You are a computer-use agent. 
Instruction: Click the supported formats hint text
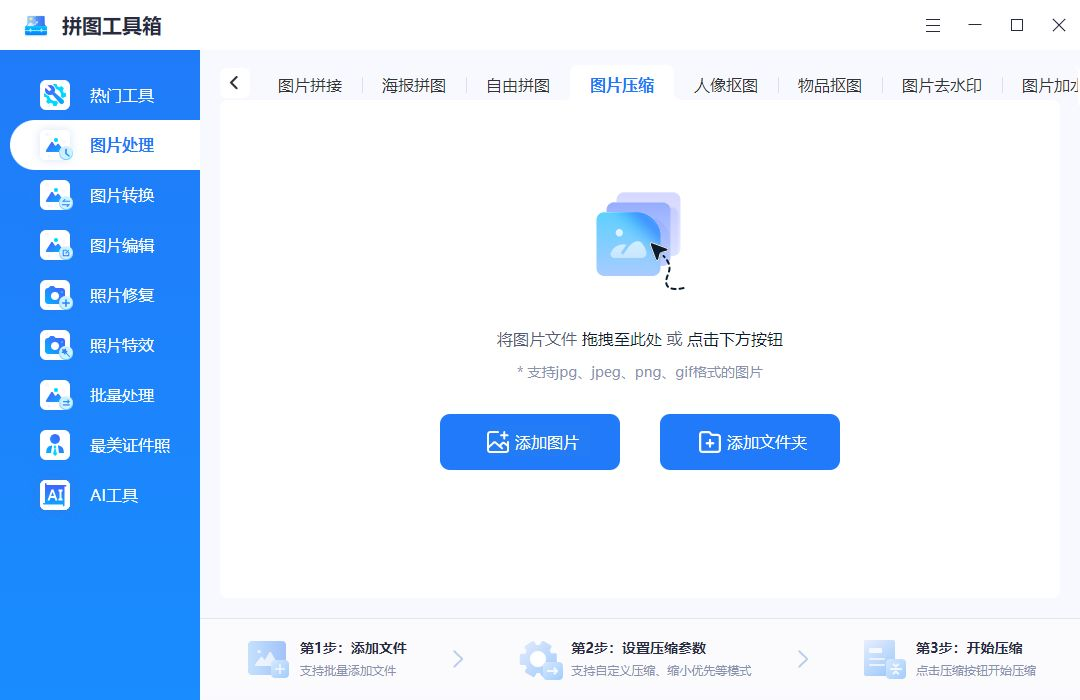tap(640, 373)
